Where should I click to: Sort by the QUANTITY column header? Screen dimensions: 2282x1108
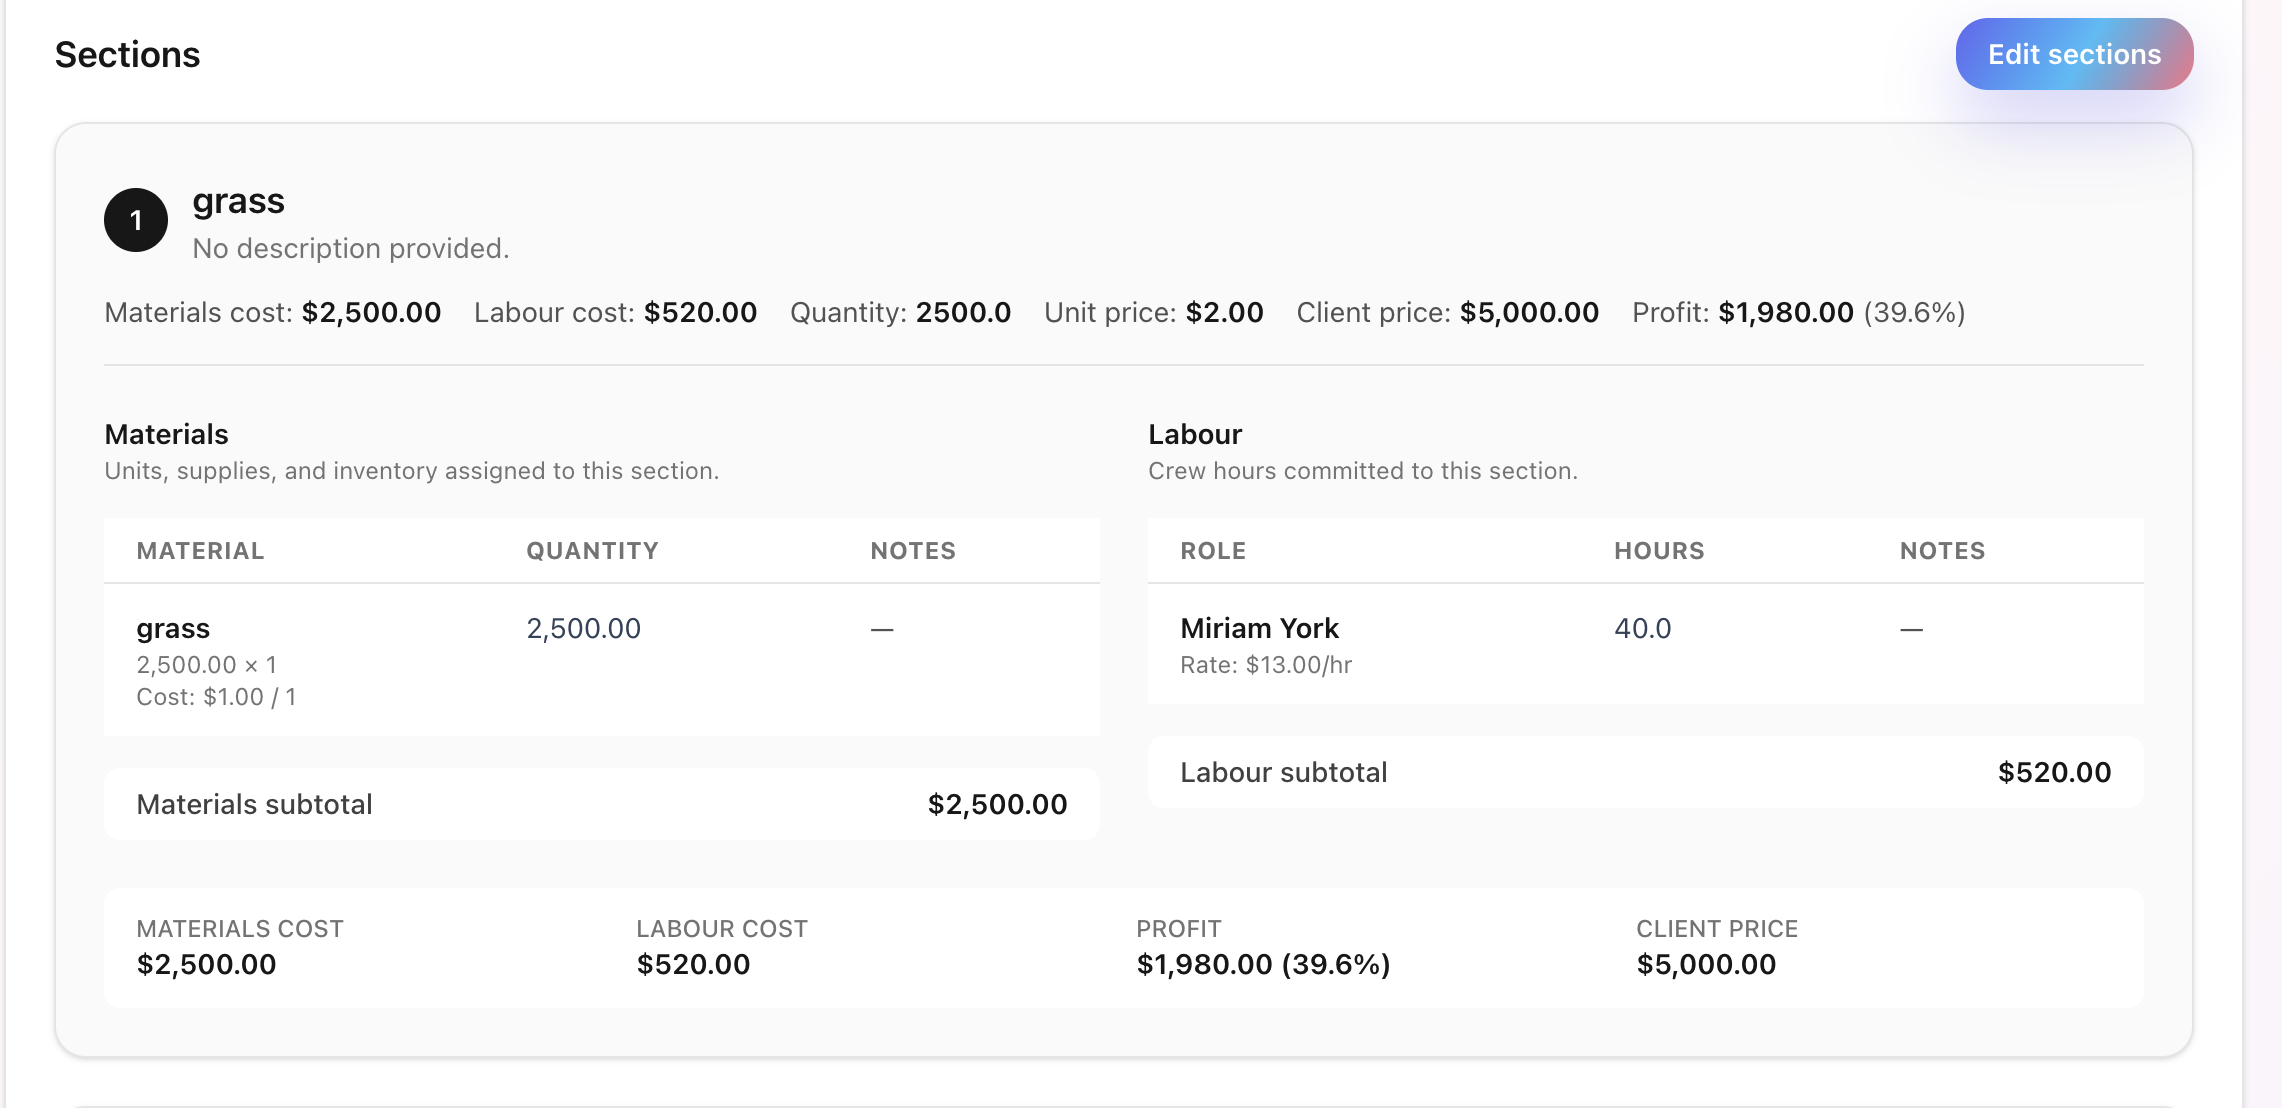pyautogui.click(x=592, y=550)
